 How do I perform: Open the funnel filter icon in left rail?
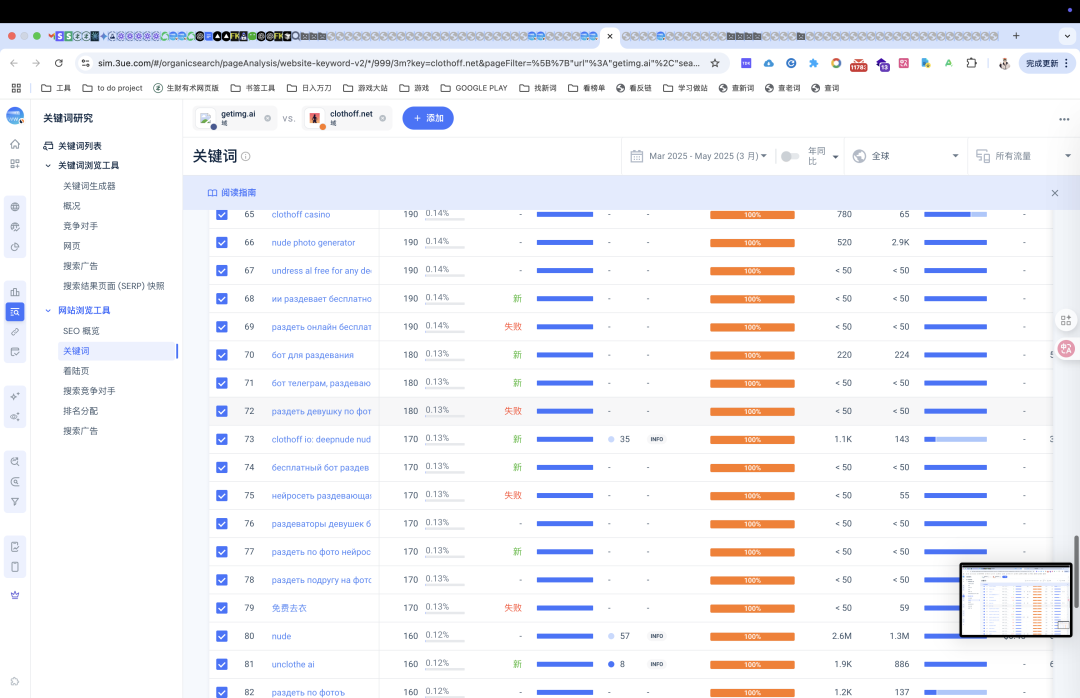(x=15, y=502)
